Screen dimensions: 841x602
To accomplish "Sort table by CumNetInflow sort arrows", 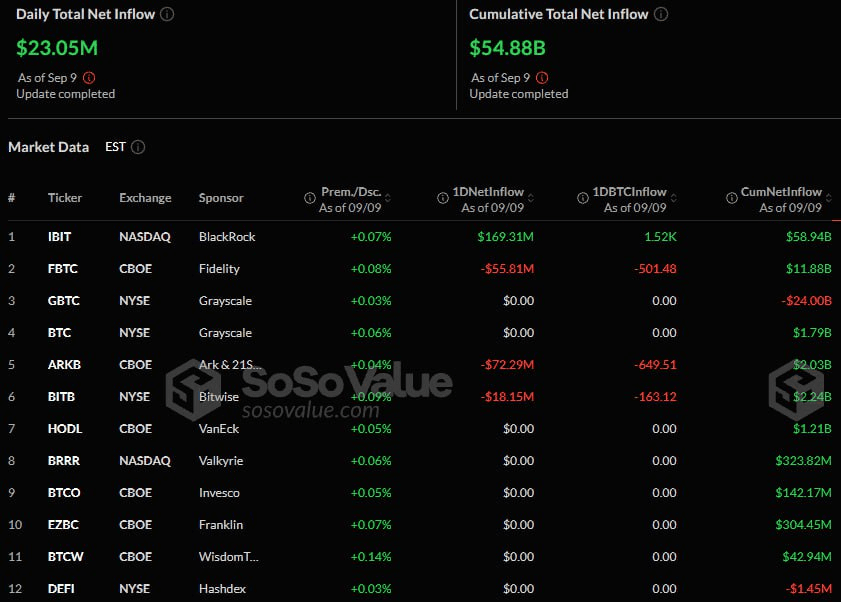I will pos(829,198).
